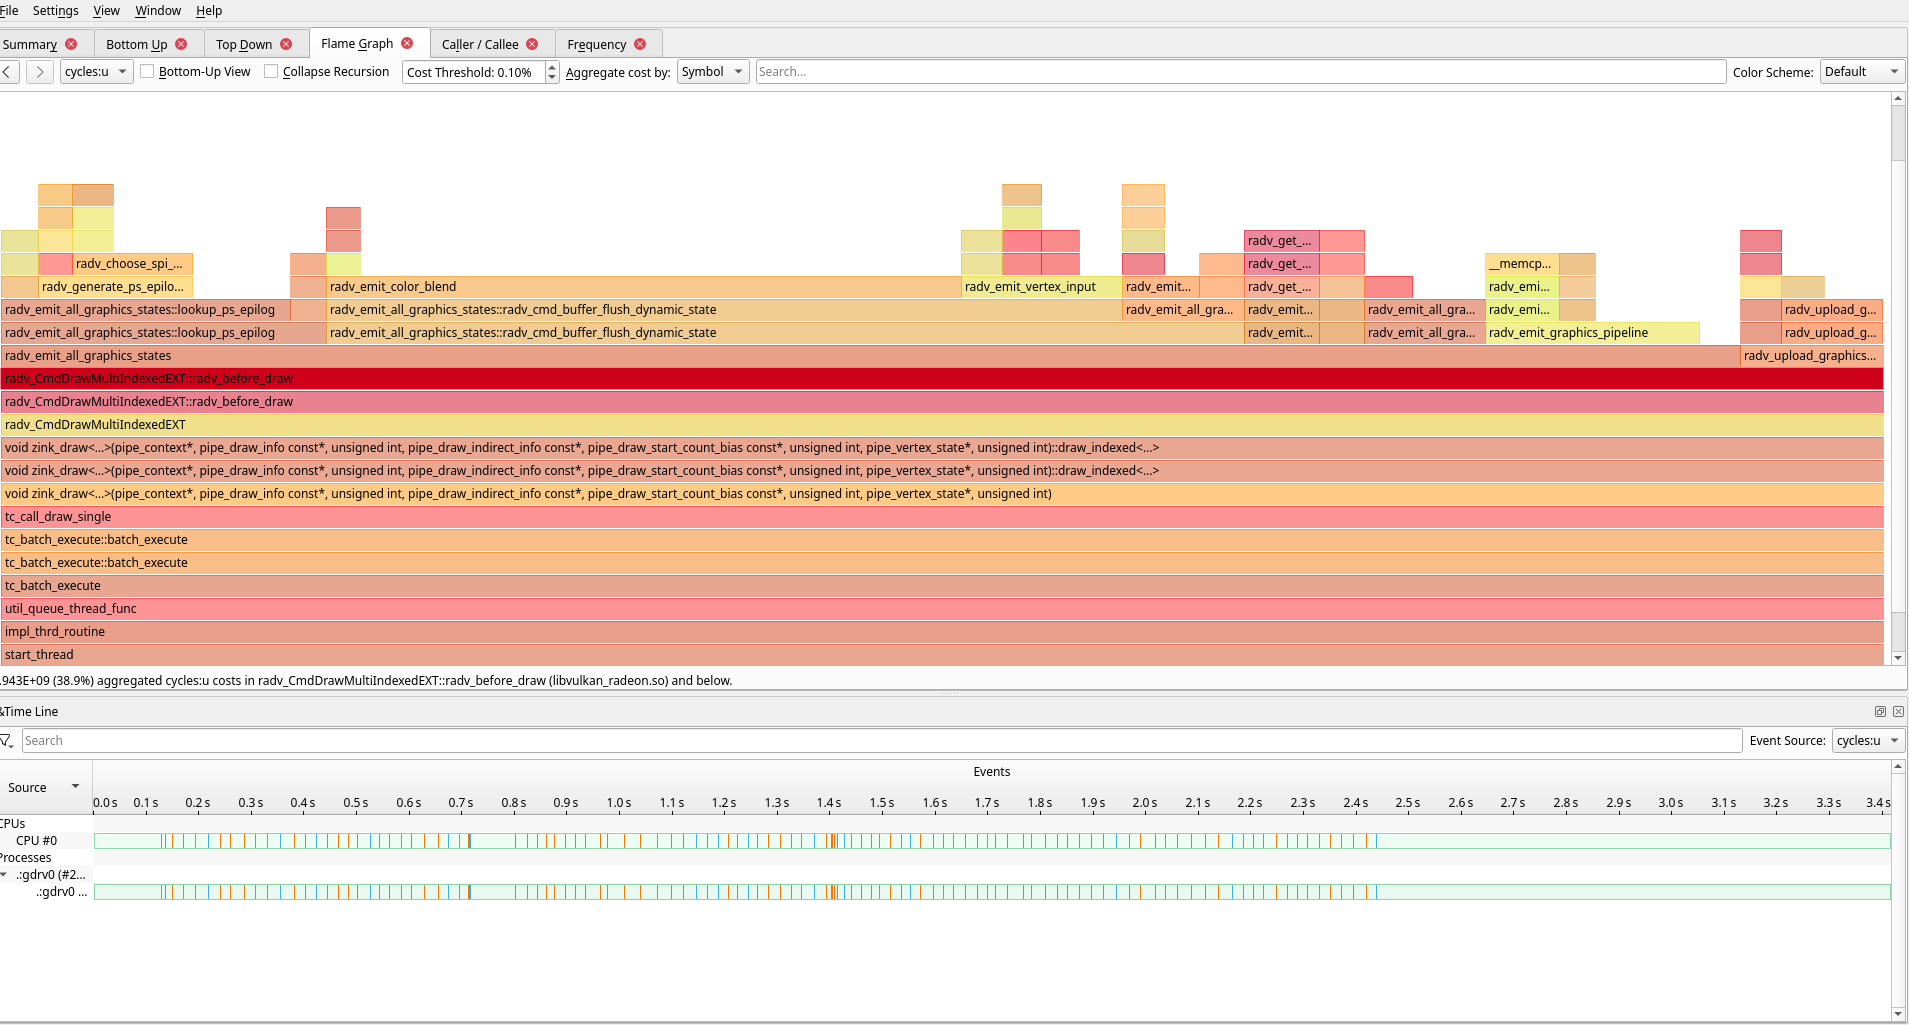Enable the Bottom-Up View checkbox

147,72
